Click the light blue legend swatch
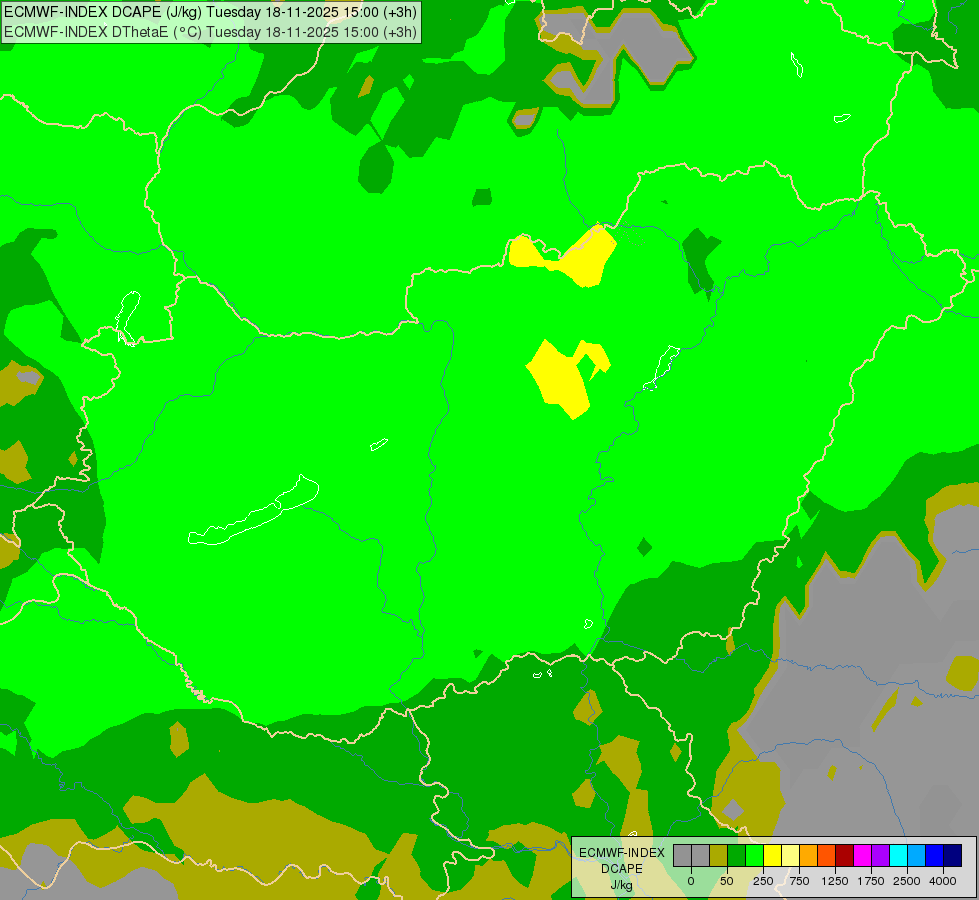 point(917,856)
